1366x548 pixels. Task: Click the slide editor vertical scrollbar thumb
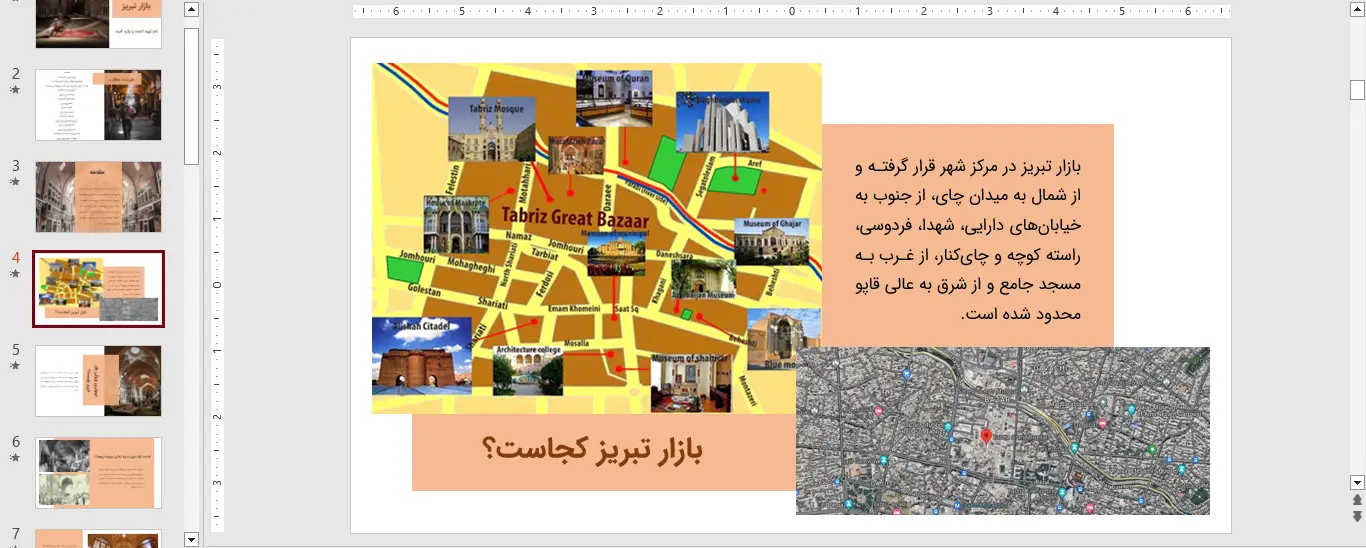(x=1357, y=90)
